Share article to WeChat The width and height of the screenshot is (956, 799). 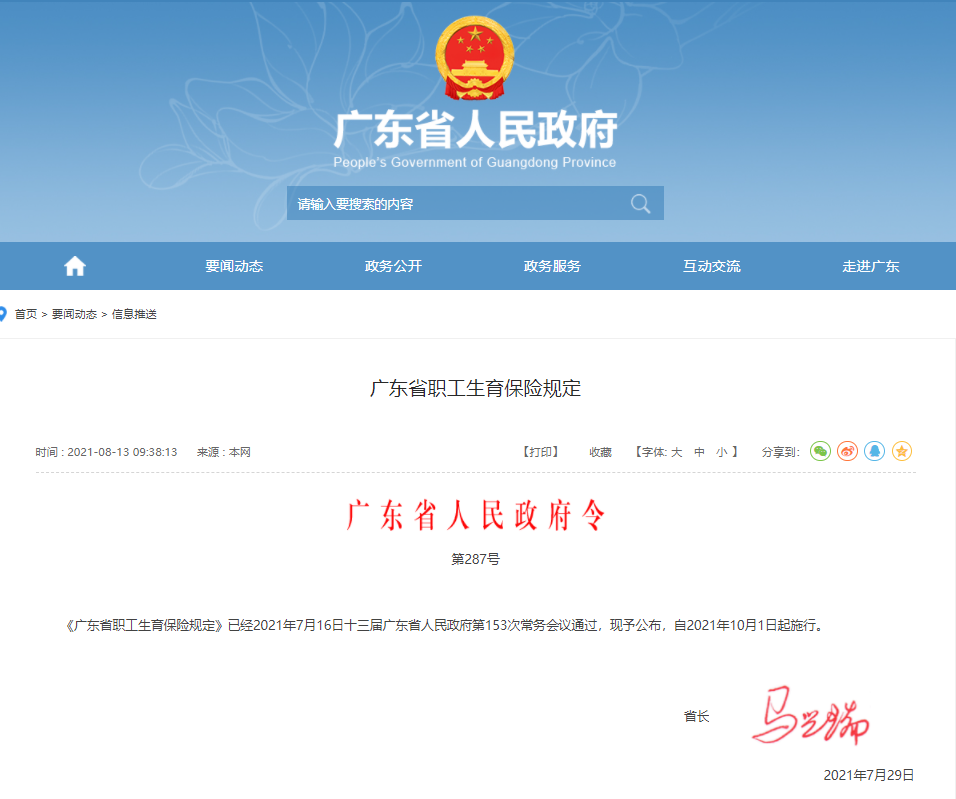pyautogui.click(x=820, y=452)
